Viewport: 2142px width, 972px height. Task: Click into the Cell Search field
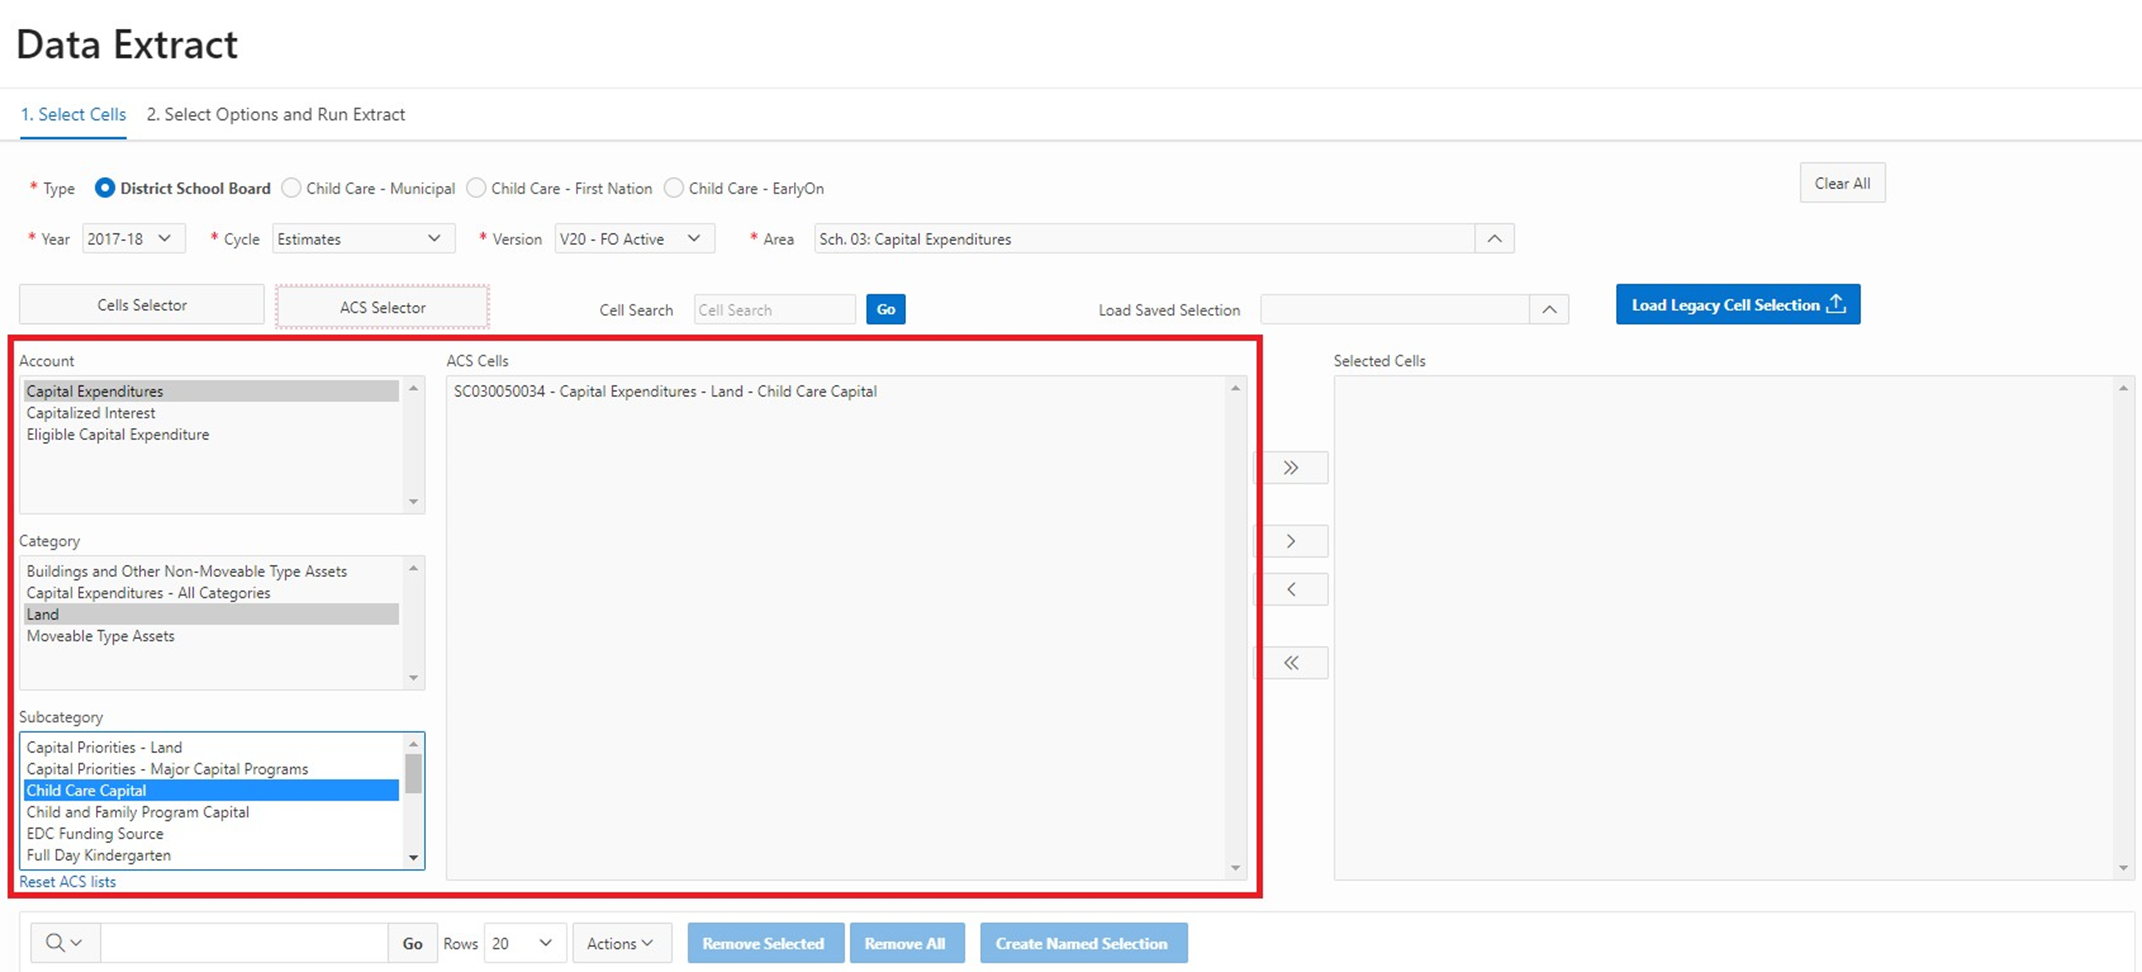pyautogui.click(x=774, y=310)
